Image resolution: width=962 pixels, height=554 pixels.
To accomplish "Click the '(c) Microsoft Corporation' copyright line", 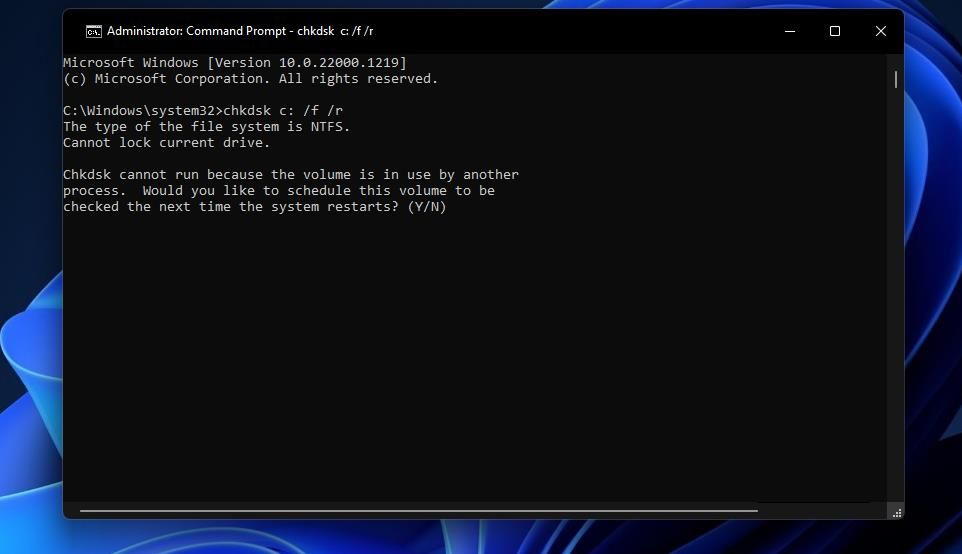I will (250, 79).
